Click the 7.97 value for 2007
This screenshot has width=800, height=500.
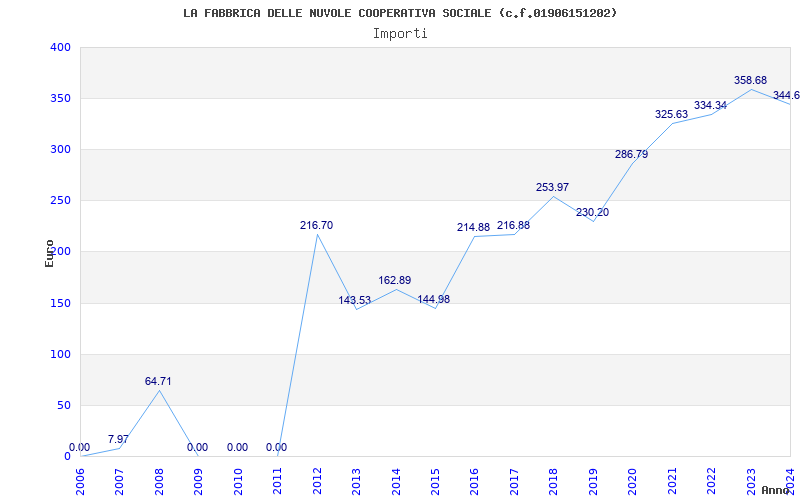(118, 439)
